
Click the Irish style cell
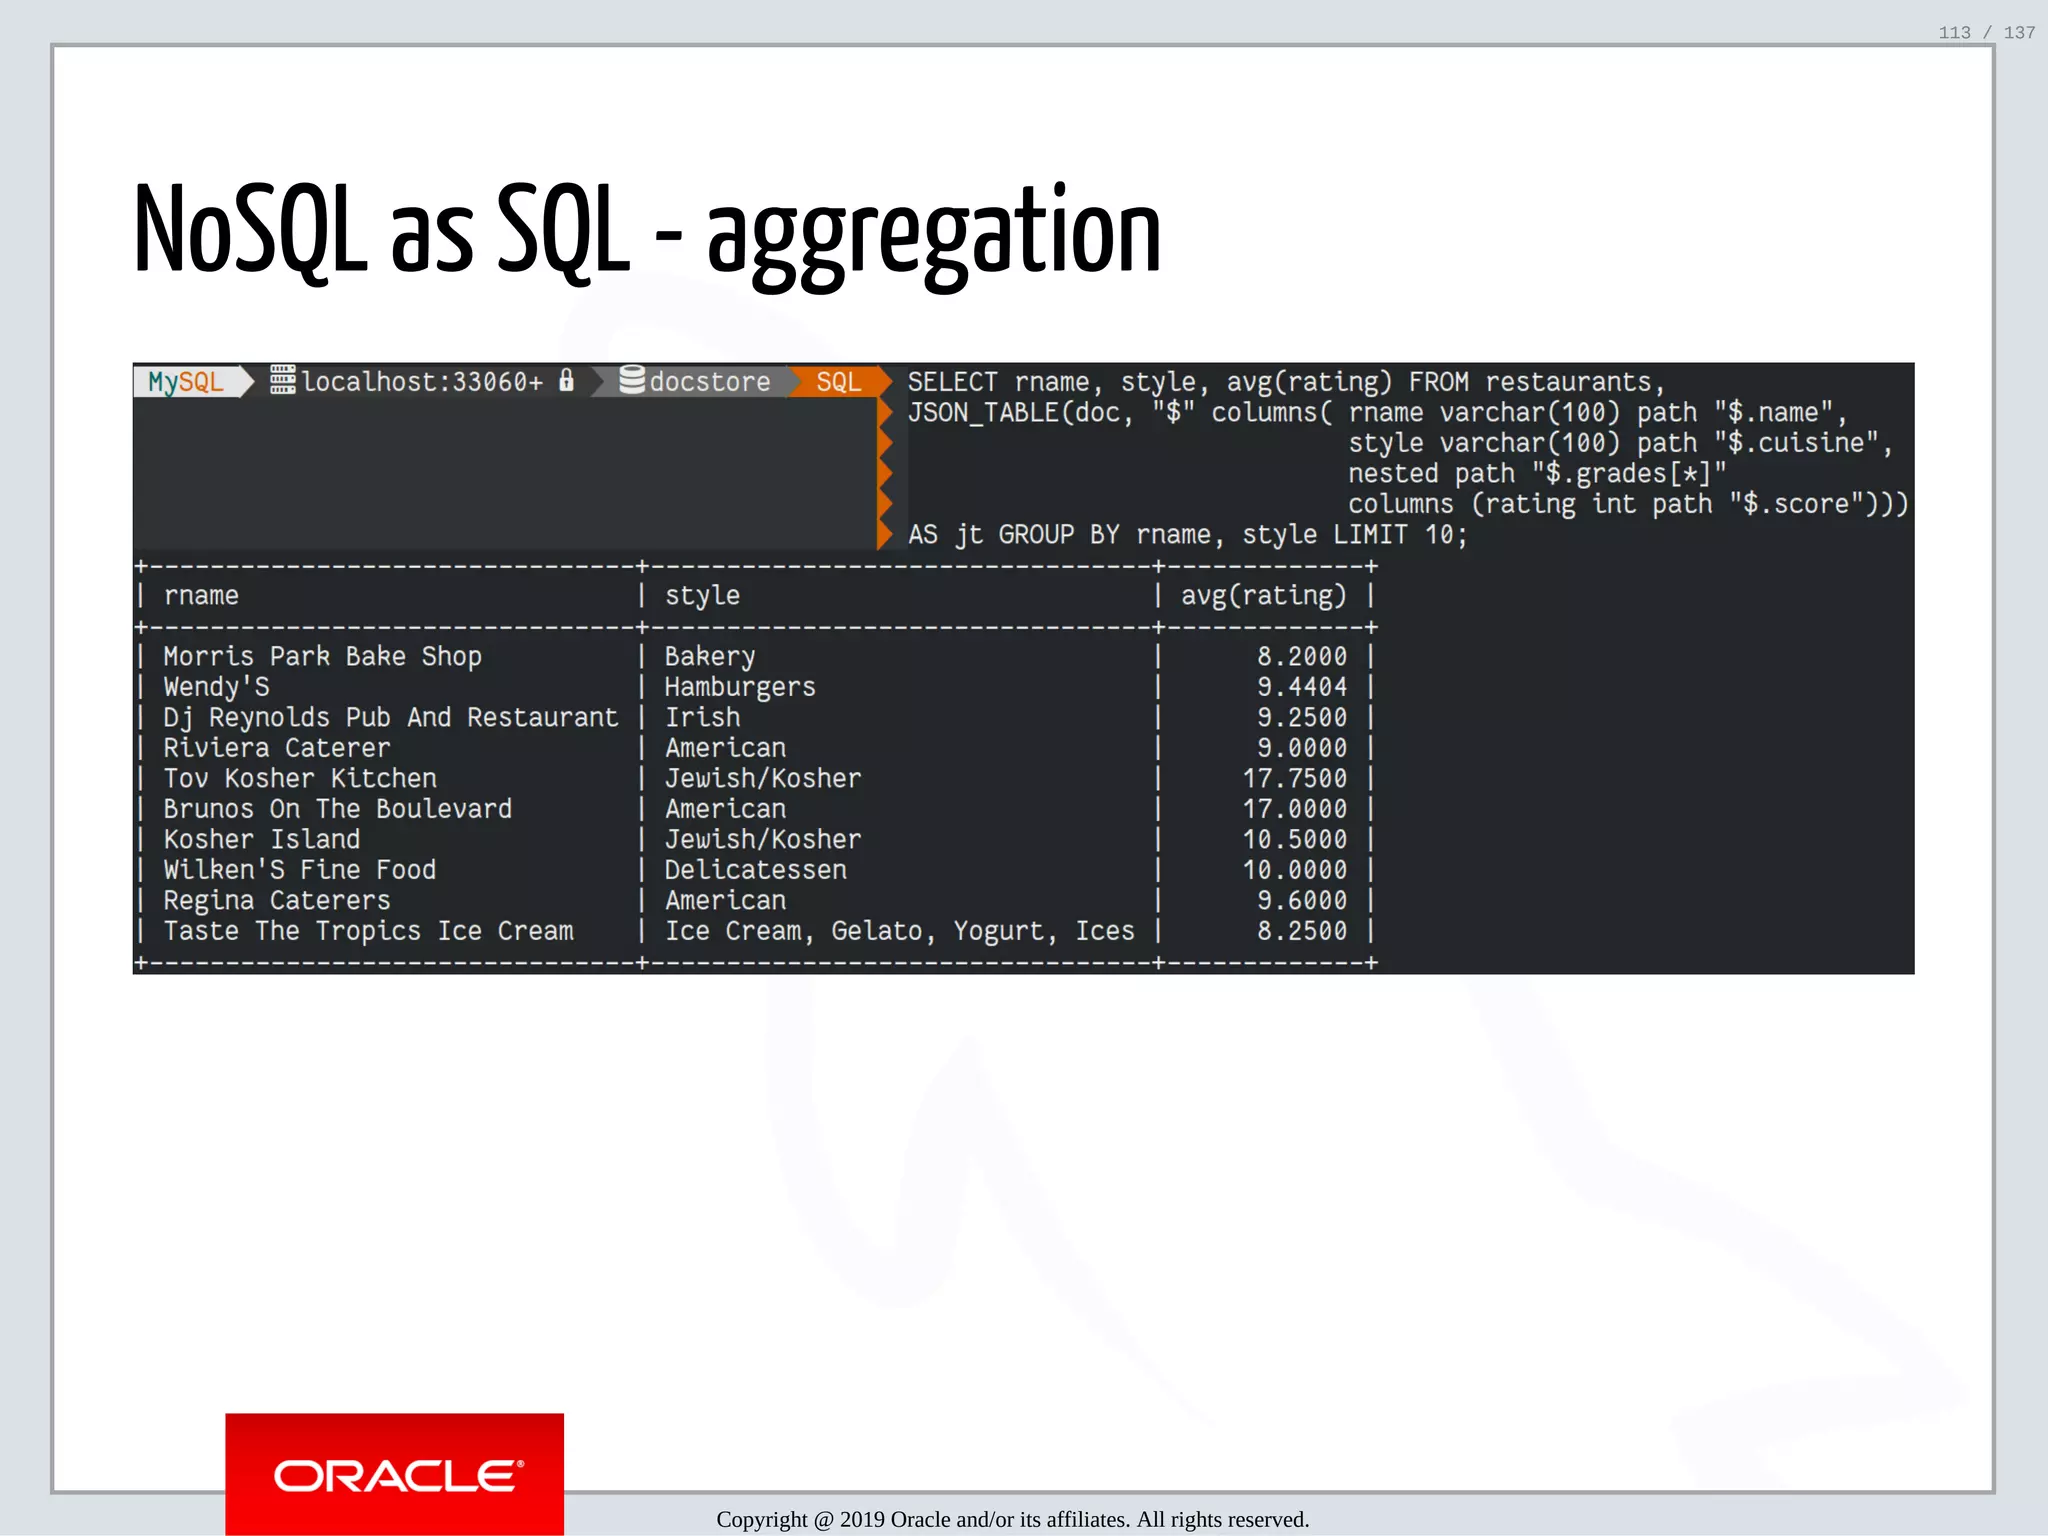(703, 718)
